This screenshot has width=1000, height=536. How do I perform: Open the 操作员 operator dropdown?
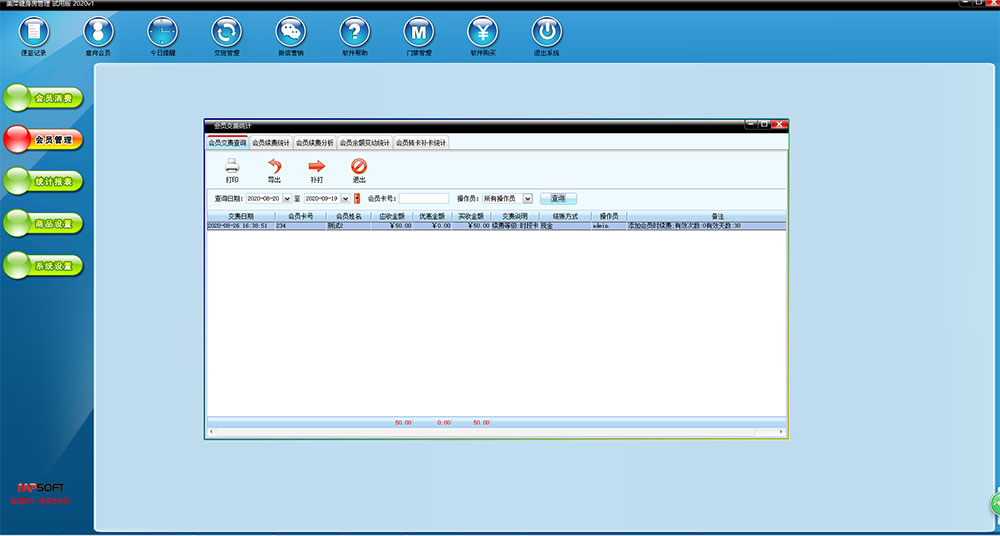528,199
